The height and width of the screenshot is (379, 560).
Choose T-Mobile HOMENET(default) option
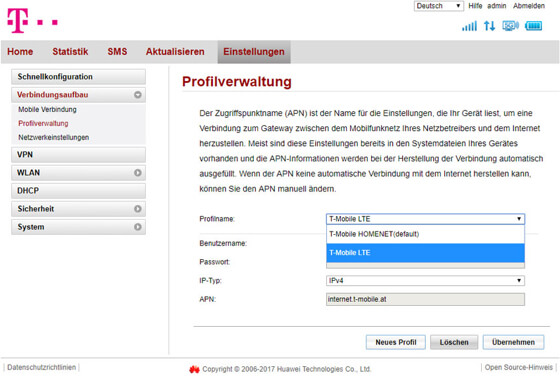[425, 234]
